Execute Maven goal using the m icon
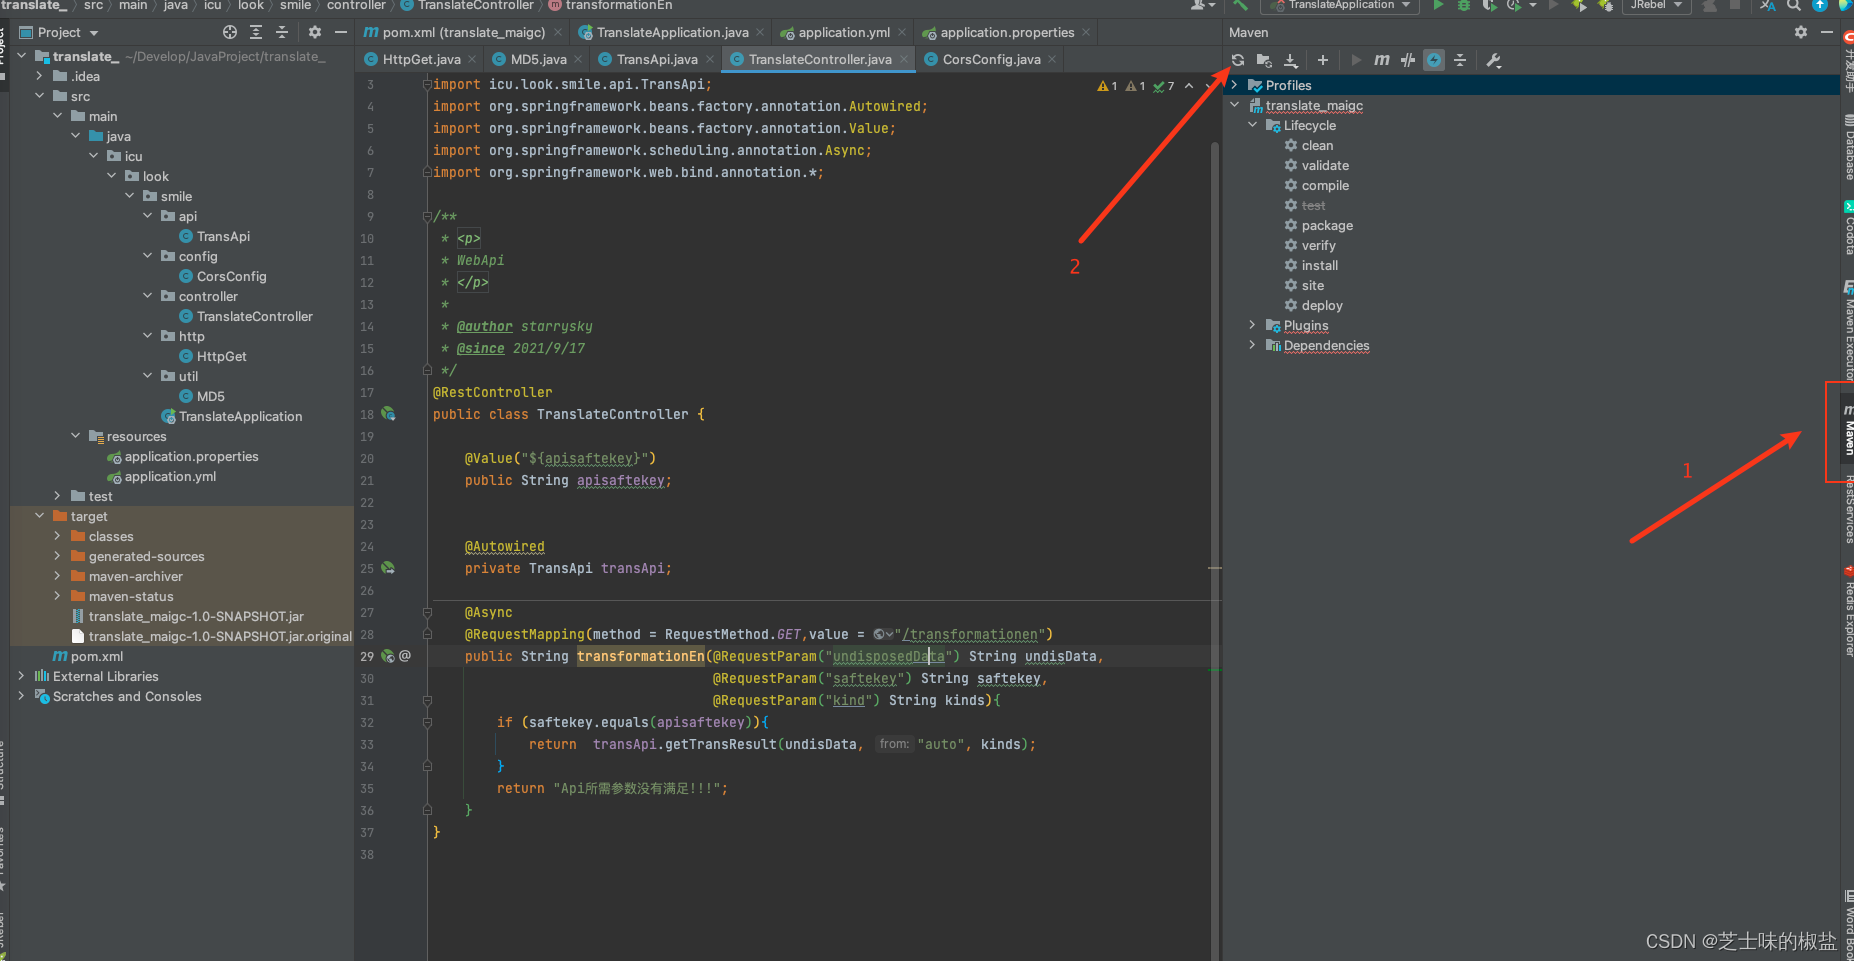This screenshot has width=1854, height=961. coord(1381,60)
